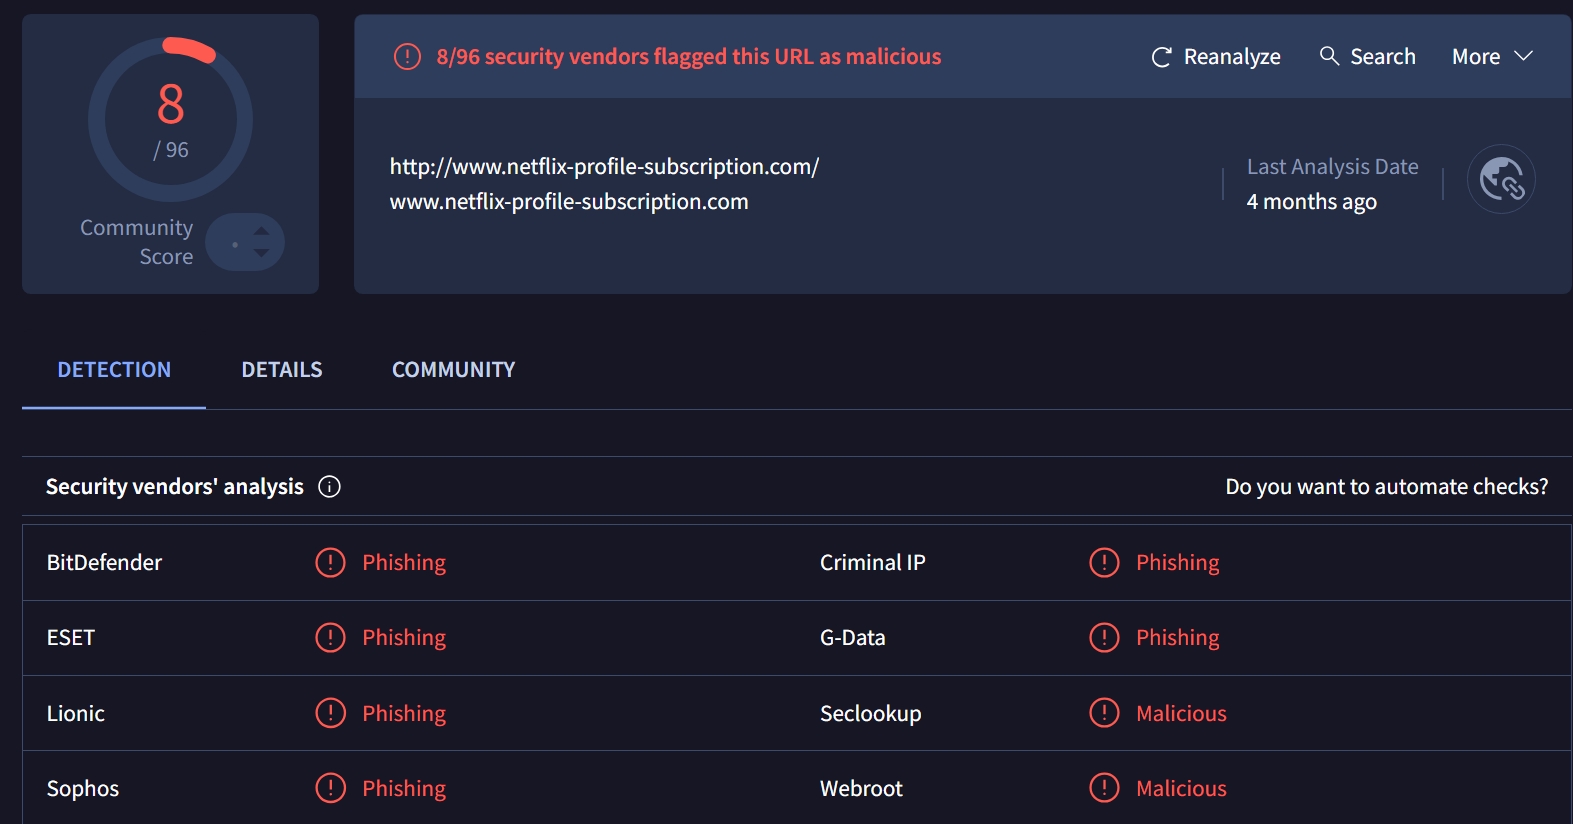The width and height of the screenshot is (1573, 824).
Task: Click G-Data's Phishing verdict text
Action: coord(1178,638)
